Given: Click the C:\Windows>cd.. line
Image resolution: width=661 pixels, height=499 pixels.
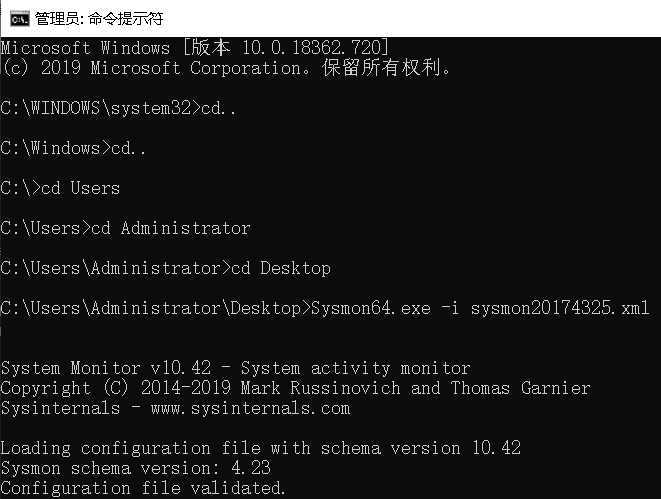Looking at the screenshot, I should 73,148.
